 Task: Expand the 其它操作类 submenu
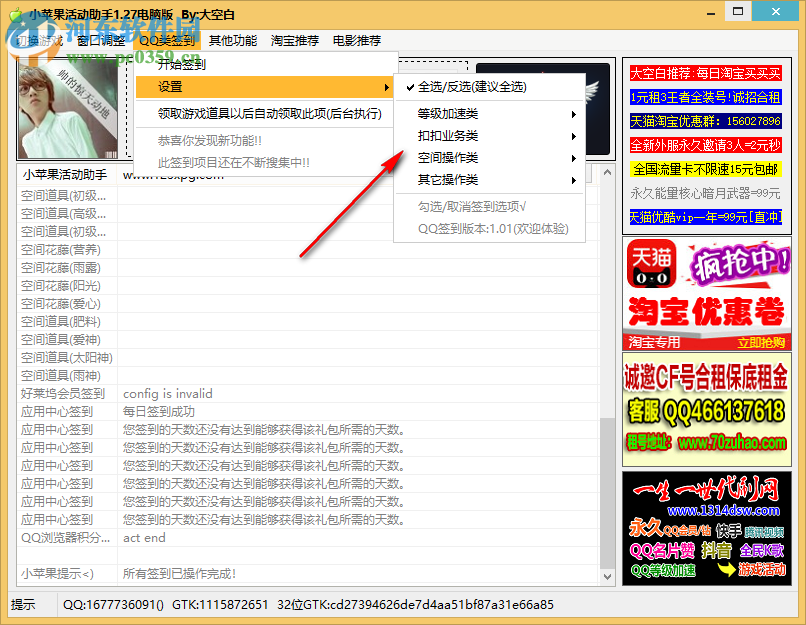pos(489,180)
